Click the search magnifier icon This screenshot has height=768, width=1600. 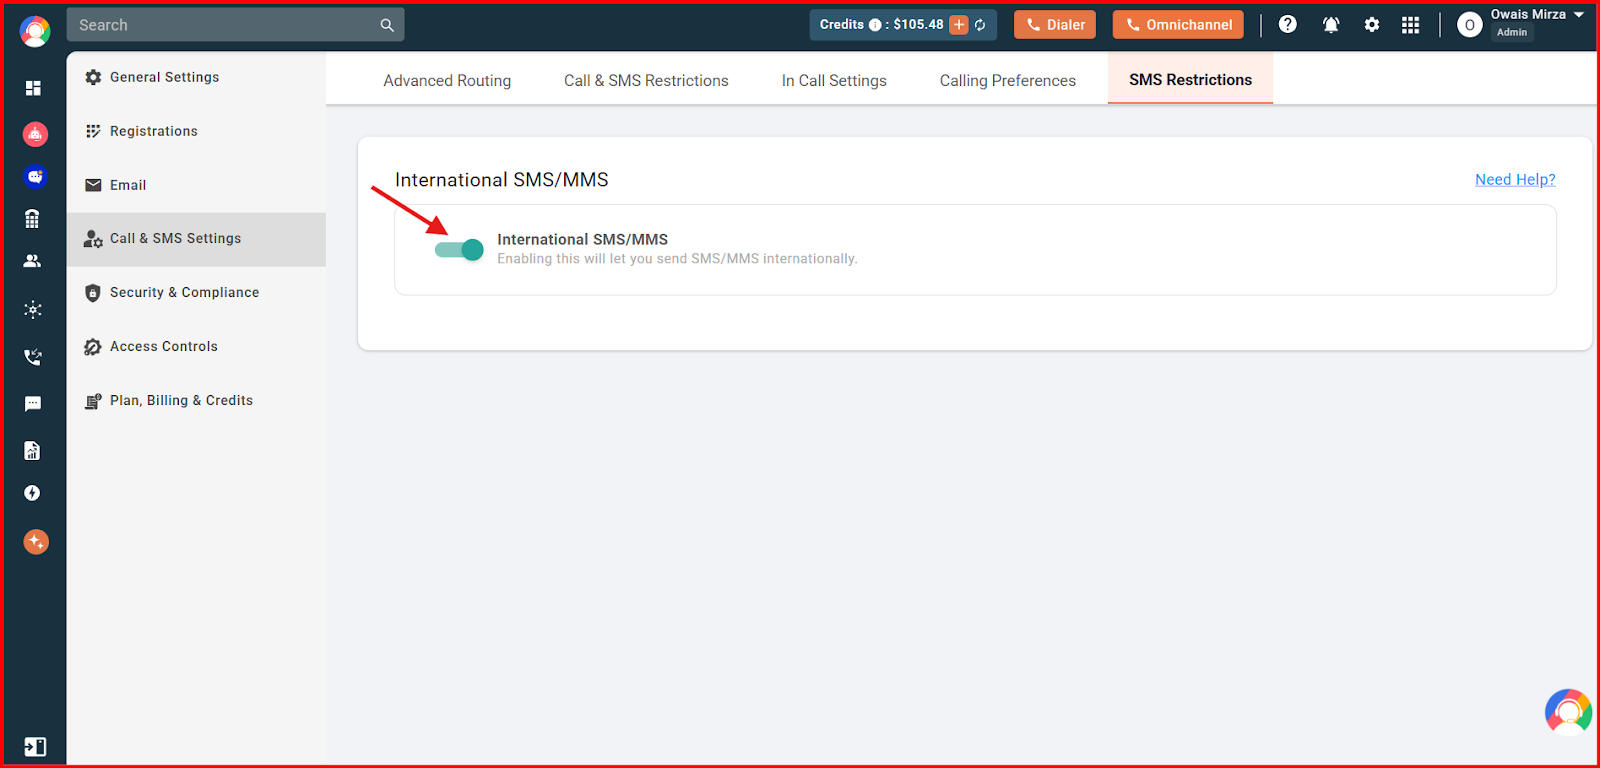click(x=387, y=25)
